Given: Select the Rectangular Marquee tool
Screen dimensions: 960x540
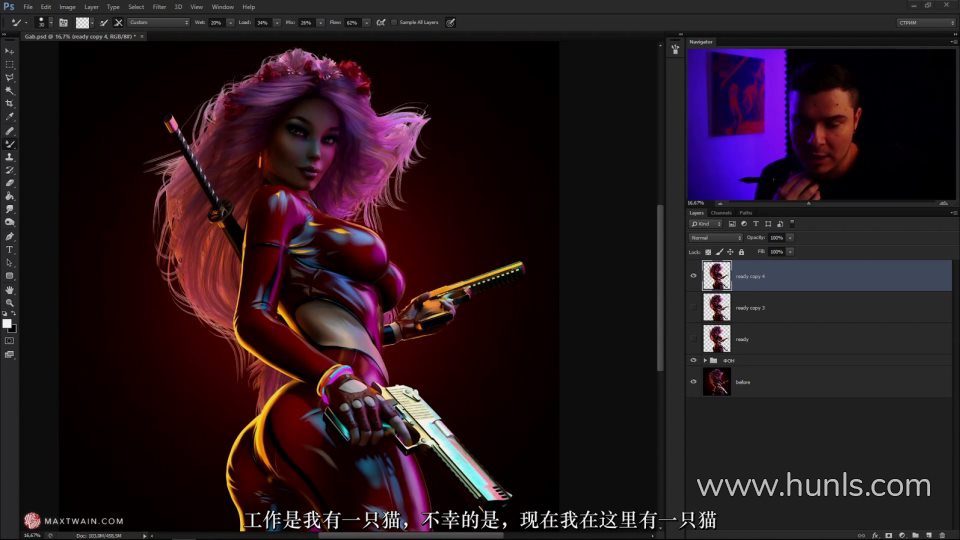Looking at the screenshot, I should pyautogui.click(x=9, y=64).
